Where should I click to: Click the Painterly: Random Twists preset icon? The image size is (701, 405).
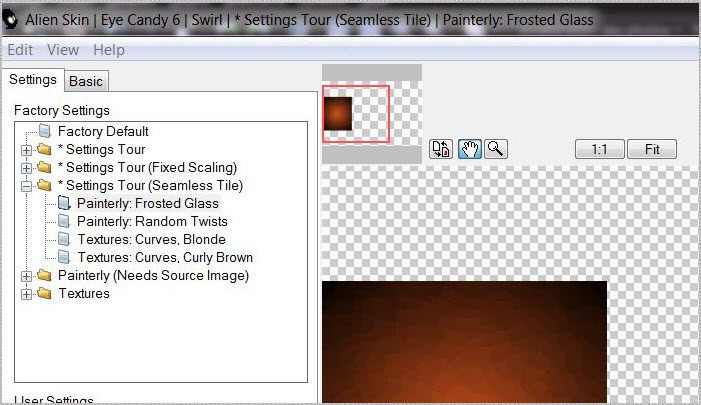pyautogui.click(x=64, y=221)
